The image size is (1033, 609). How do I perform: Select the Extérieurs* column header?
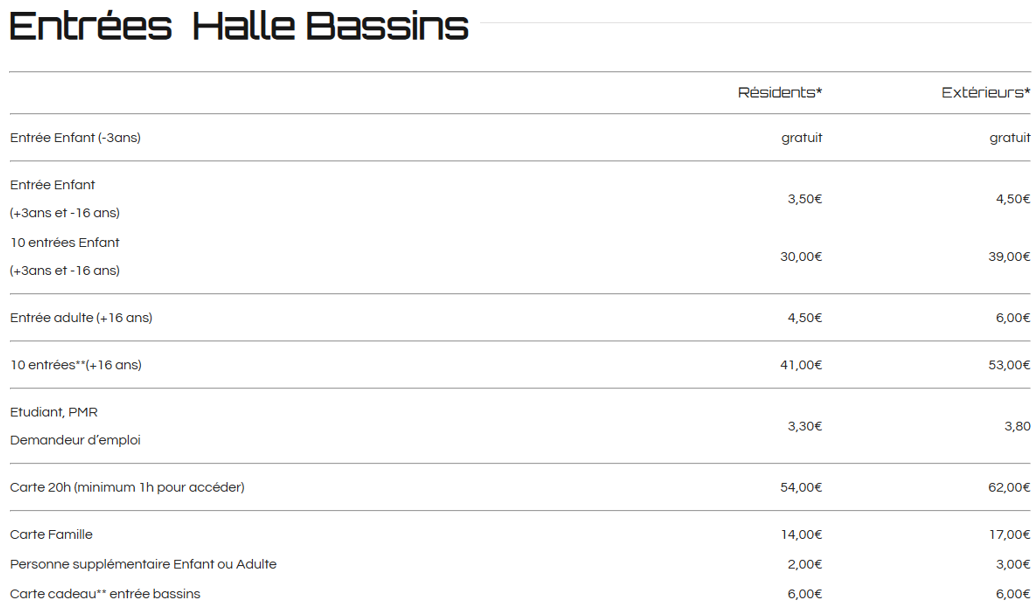pyautogui.click(x=986, y=92)
